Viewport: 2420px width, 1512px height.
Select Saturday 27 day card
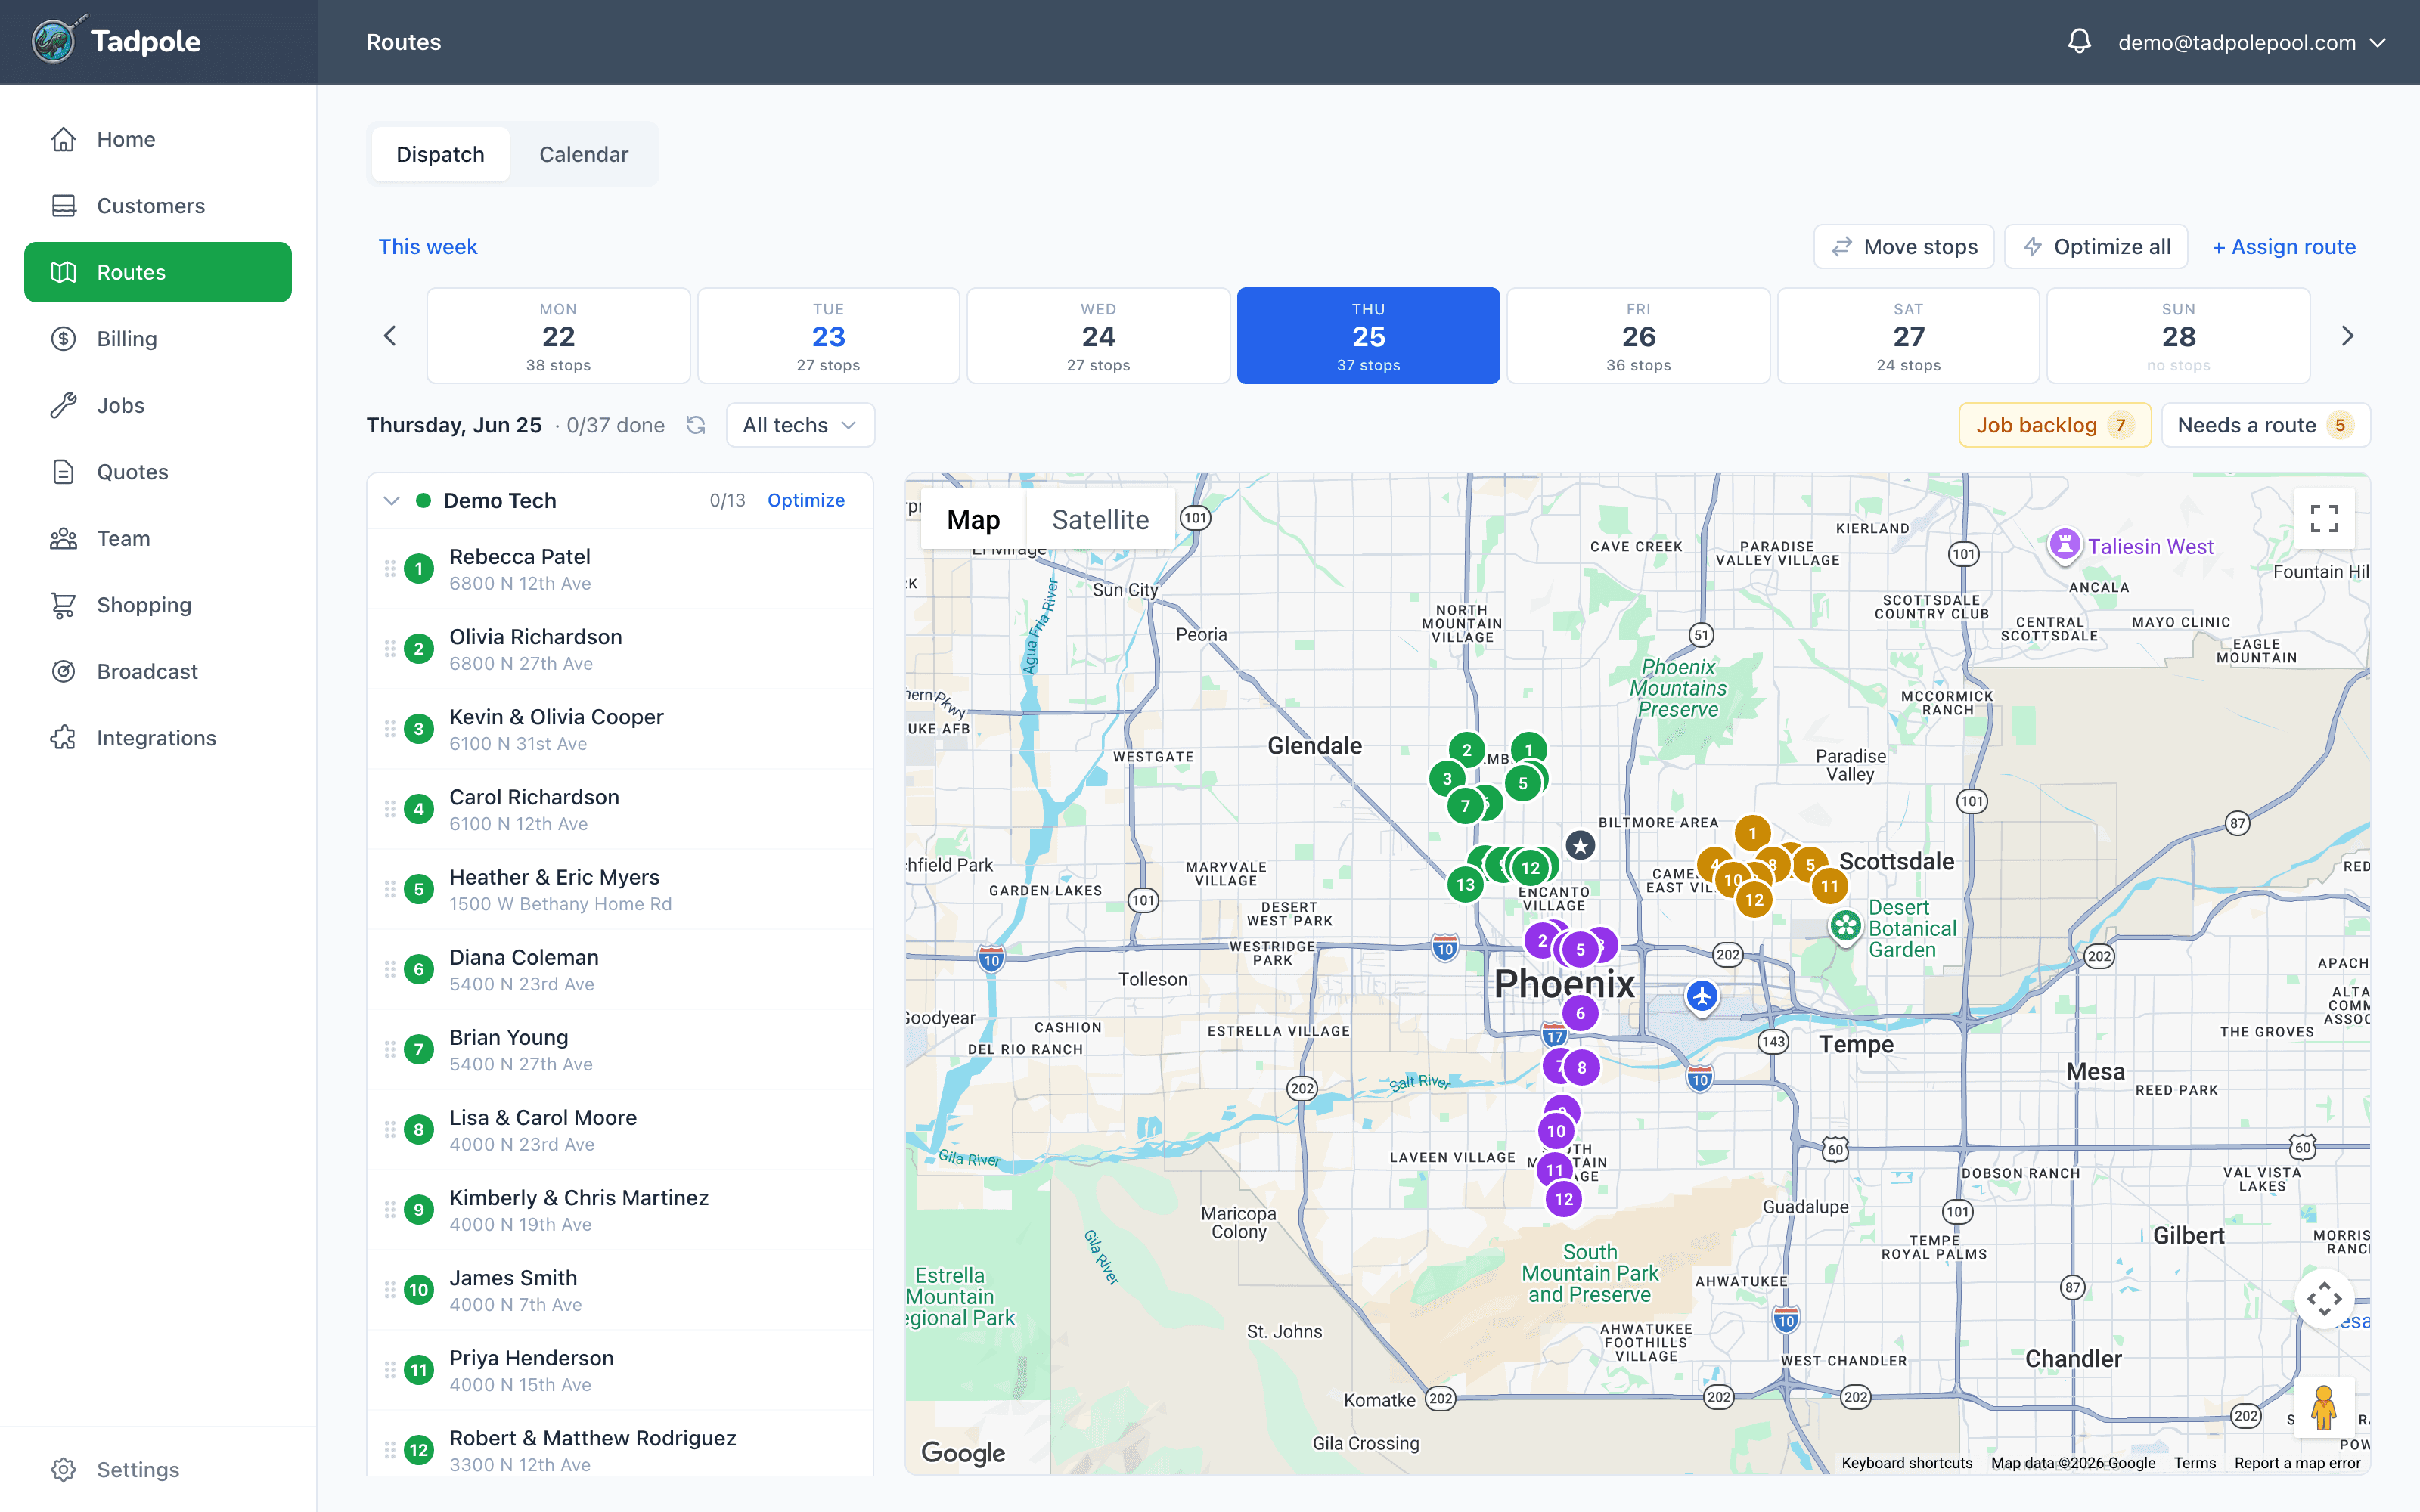[x=1908, y=336]
